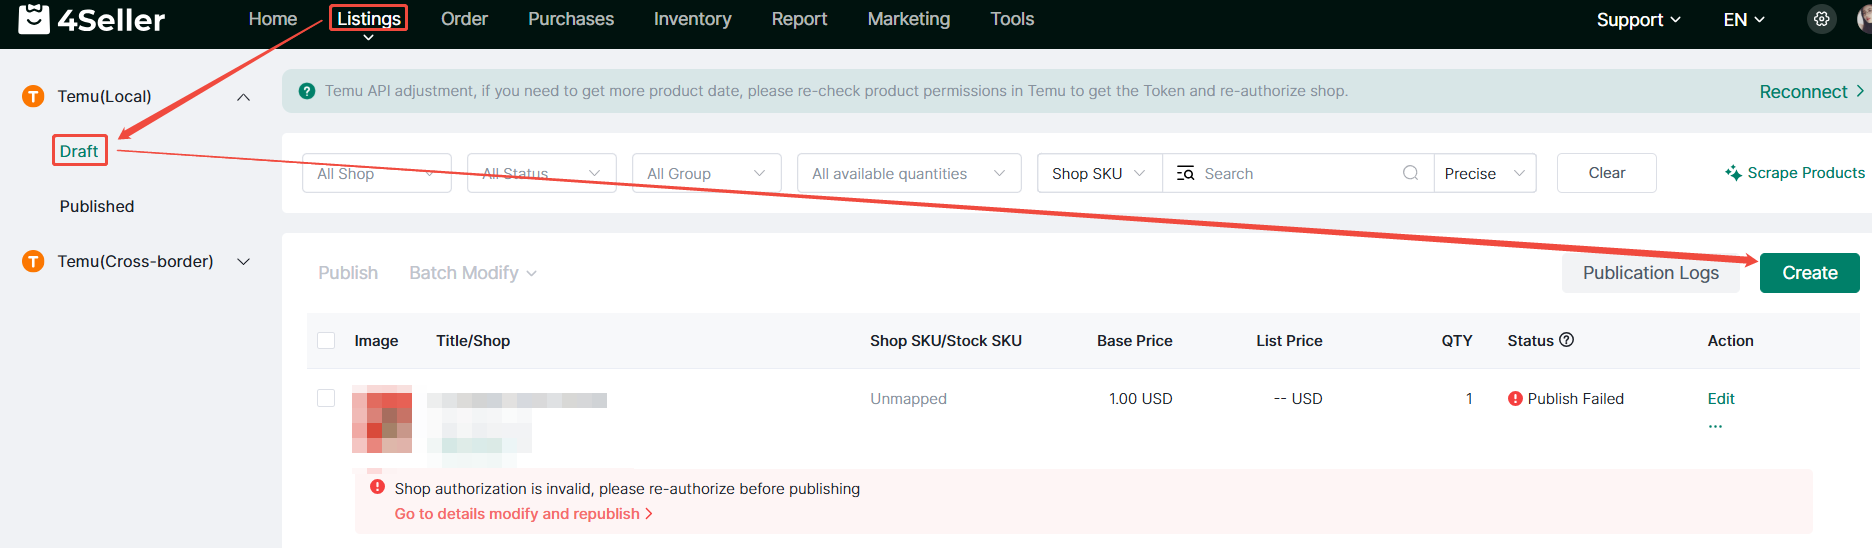Click the 4Seller logo icon
Screen dimensions: 1872x548
click(34, 19)
